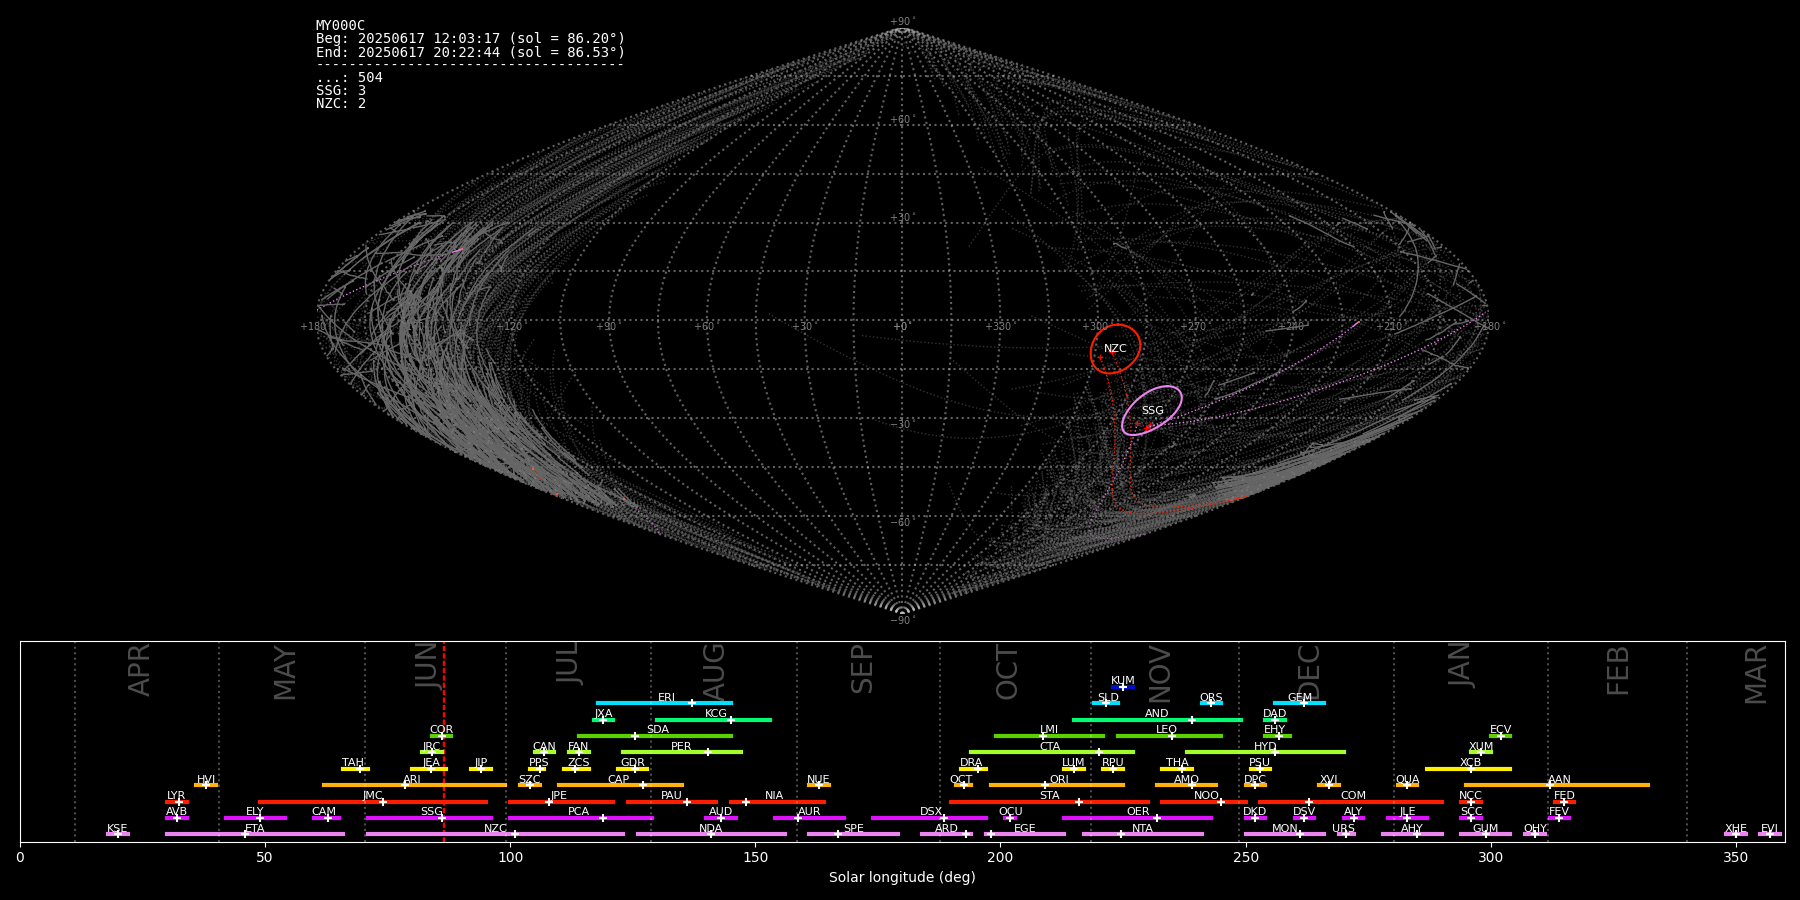The width and height of the screenshot is (1800, 900).
Task: Click the KUM shower label in timeline
Action: click(x=1123, y=681)
